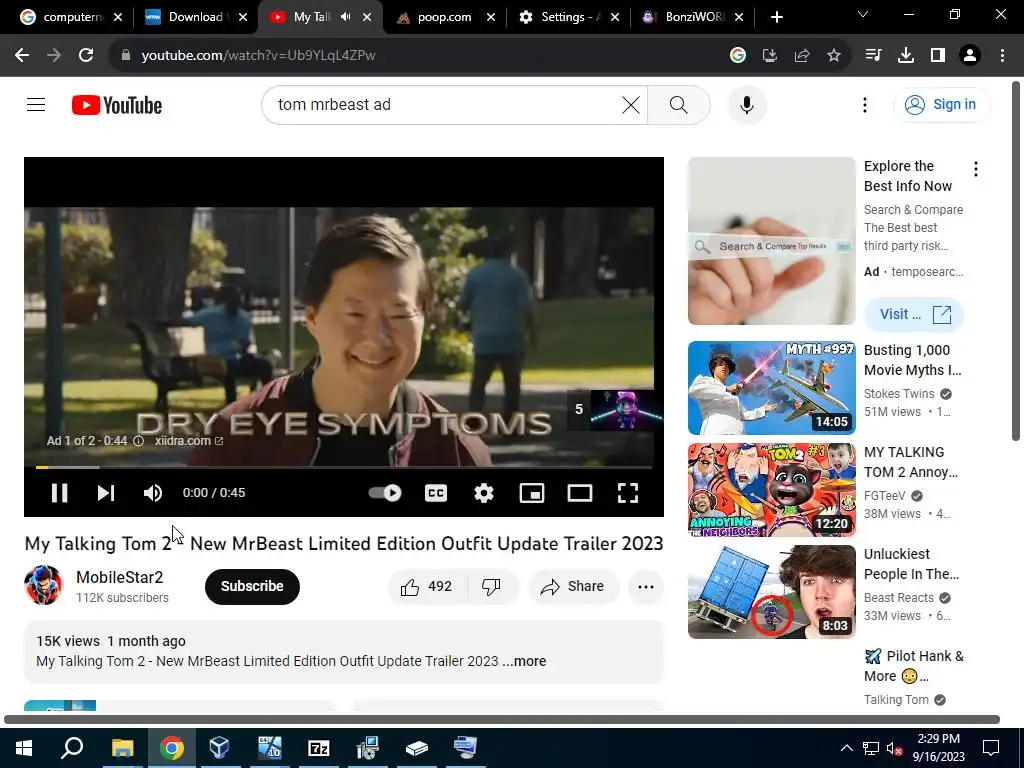
Task: Open media controls icon in toolbar
Action: tap(873, 56)
